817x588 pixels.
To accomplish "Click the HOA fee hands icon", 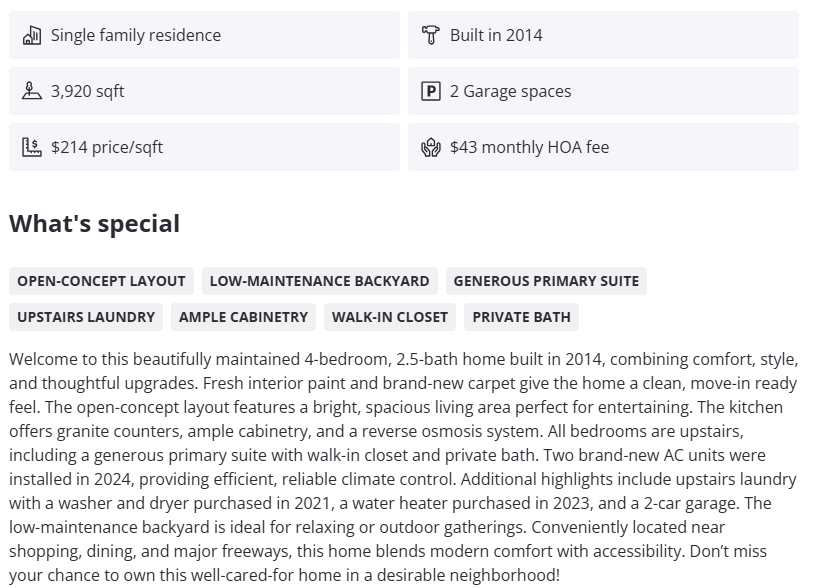I will click(431, 147).
